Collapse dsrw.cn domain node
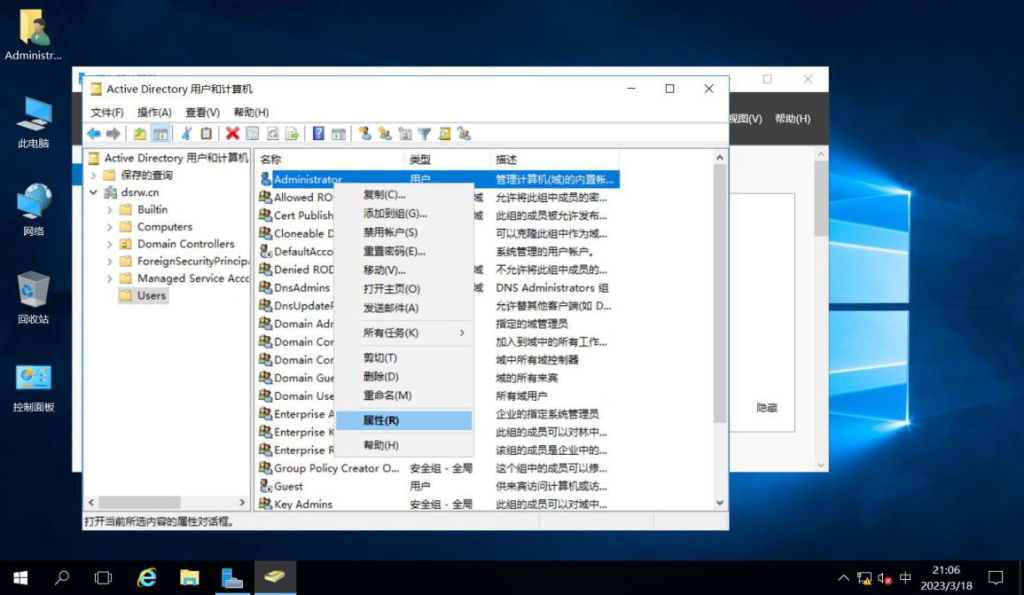The width and height of the screenshot is (1024, 595). (93, 193)
